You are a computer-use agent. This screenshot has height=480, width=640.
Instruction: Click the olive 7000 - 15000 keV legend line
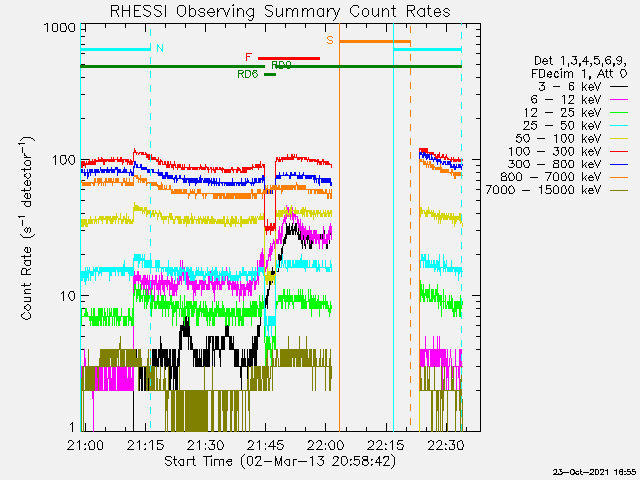pos(619,191)
